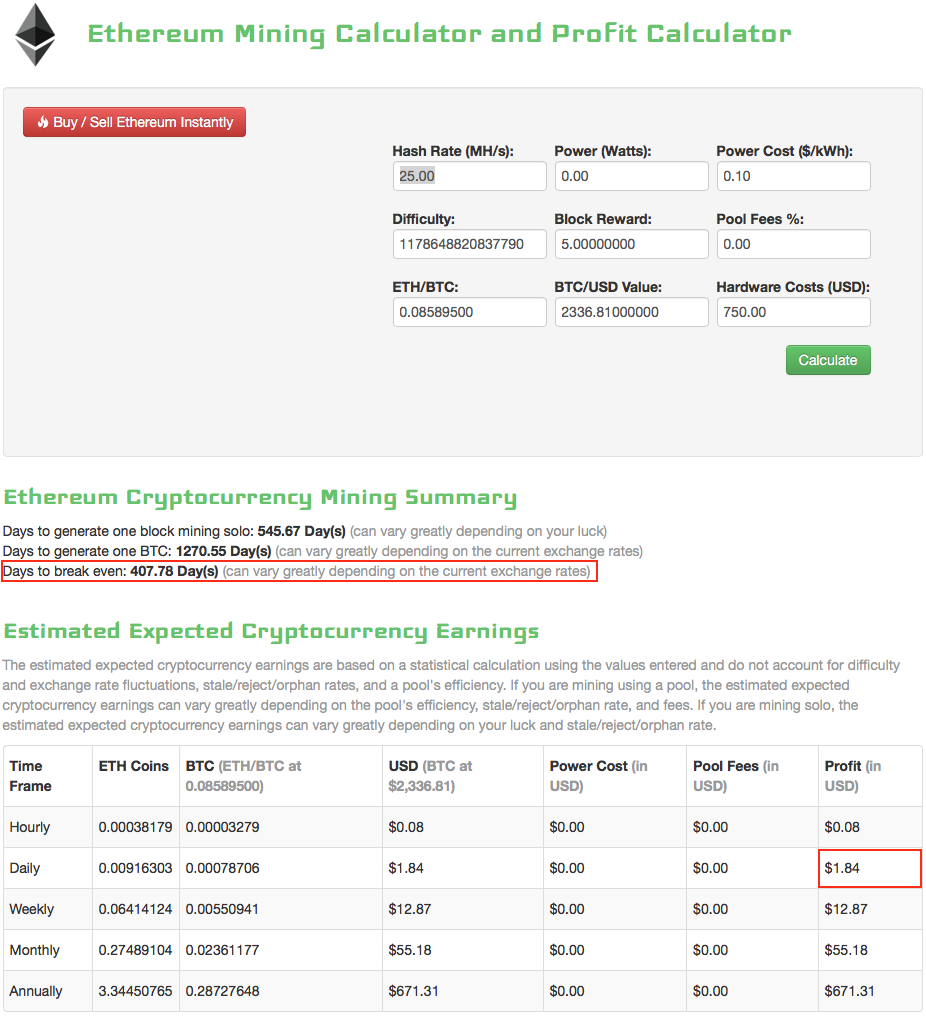Click the Daily Profit value $1.84

tap(842, 868)
